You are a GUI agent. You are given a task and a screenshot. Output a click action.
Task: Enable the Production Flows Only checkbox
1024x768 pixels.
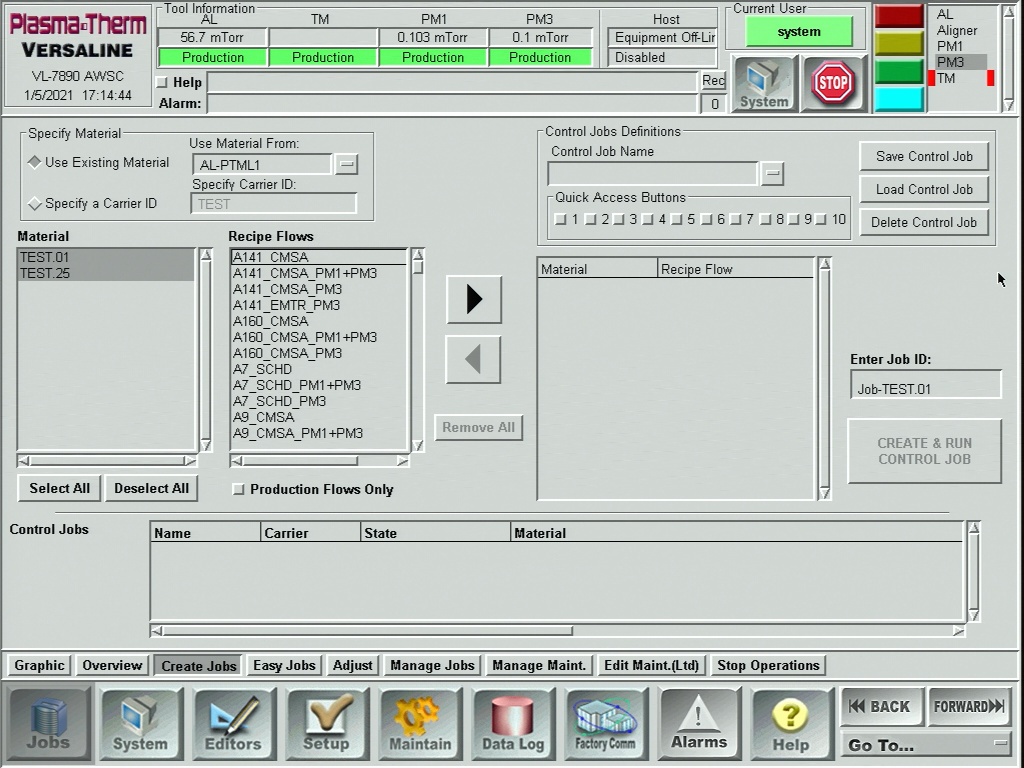pyautogui.click(x=238, y=490)
